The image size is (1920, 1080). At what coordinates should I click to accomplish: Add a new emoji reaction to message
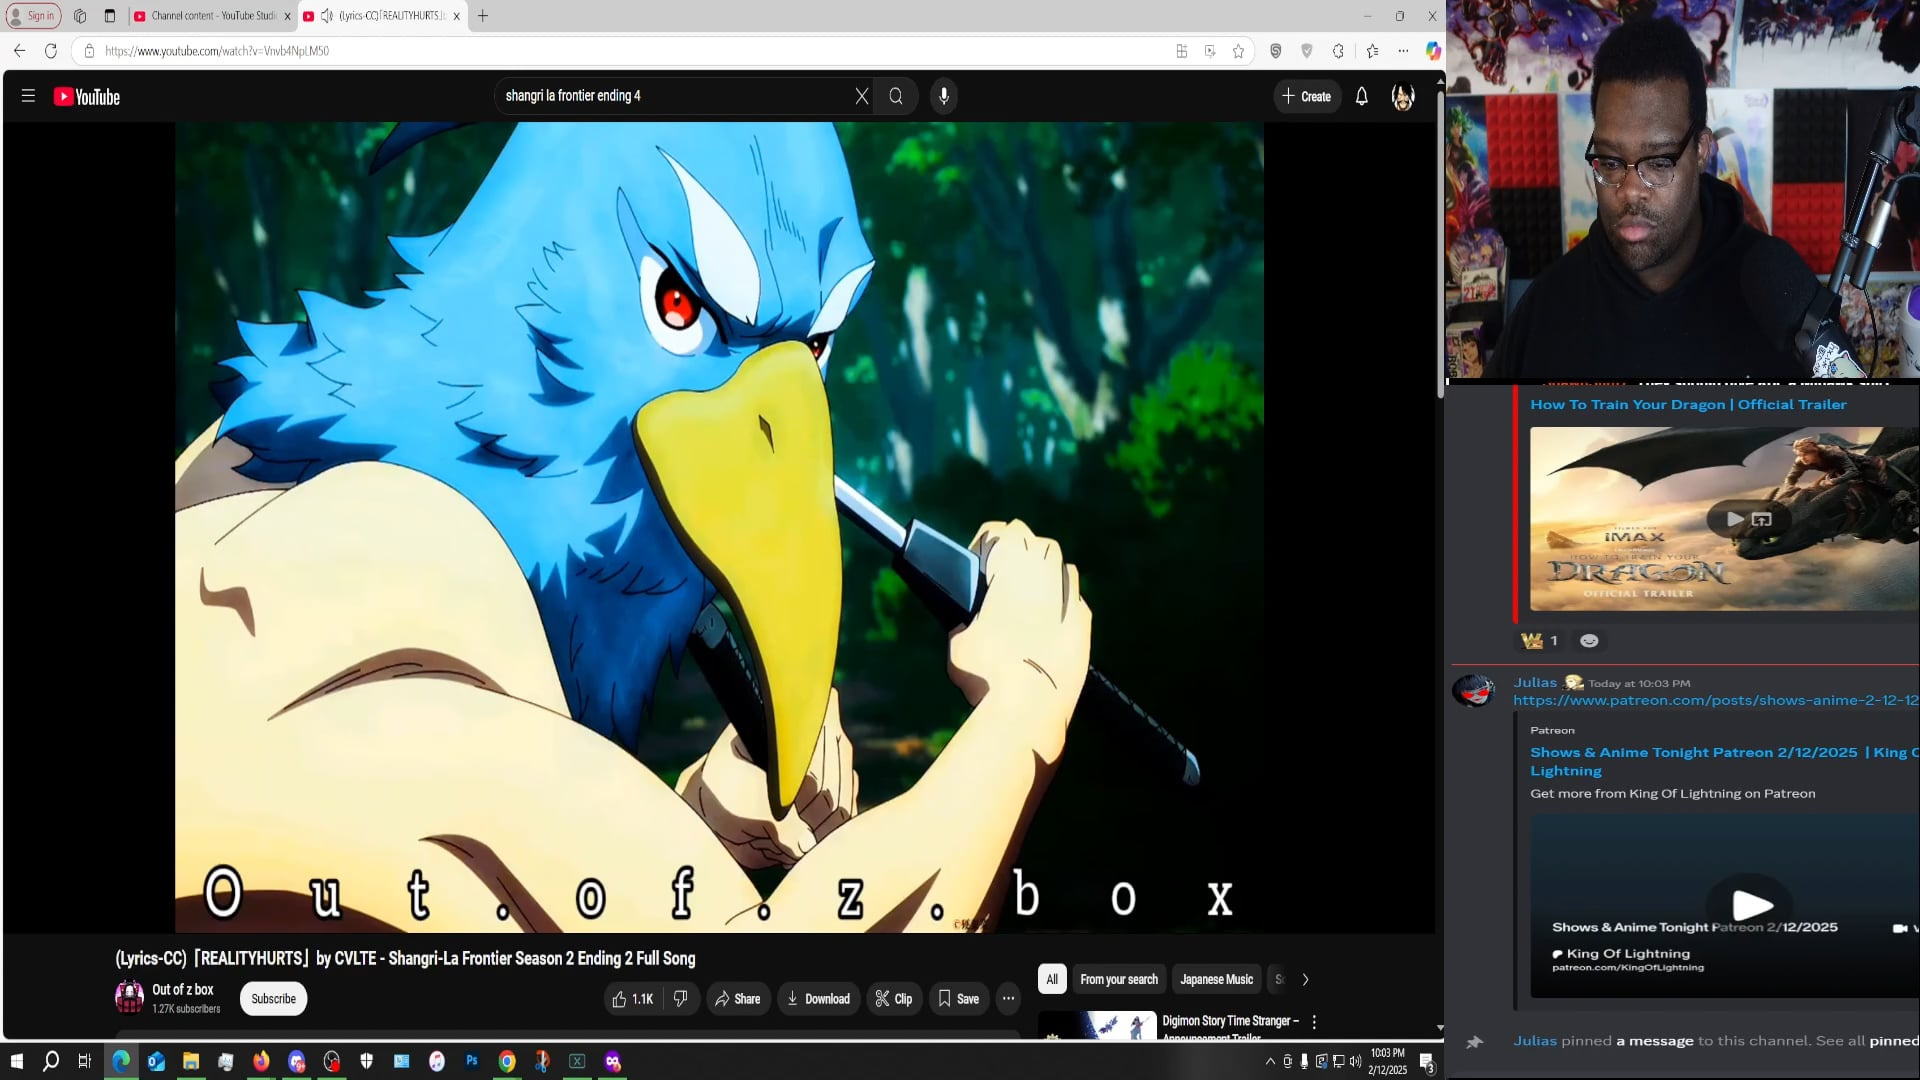click(x=1589, y=641)
